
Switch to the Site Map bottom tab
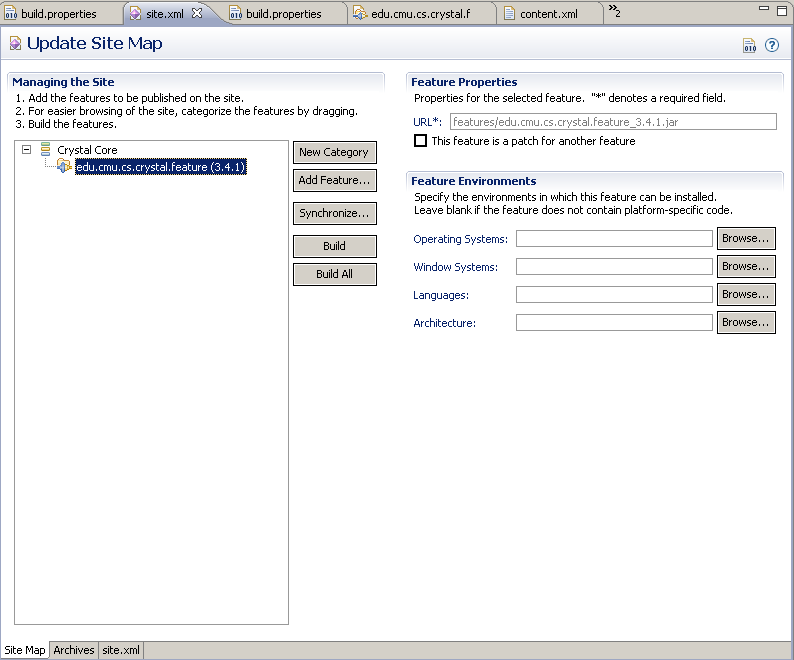pyautogui.click(x=25, y=650)
